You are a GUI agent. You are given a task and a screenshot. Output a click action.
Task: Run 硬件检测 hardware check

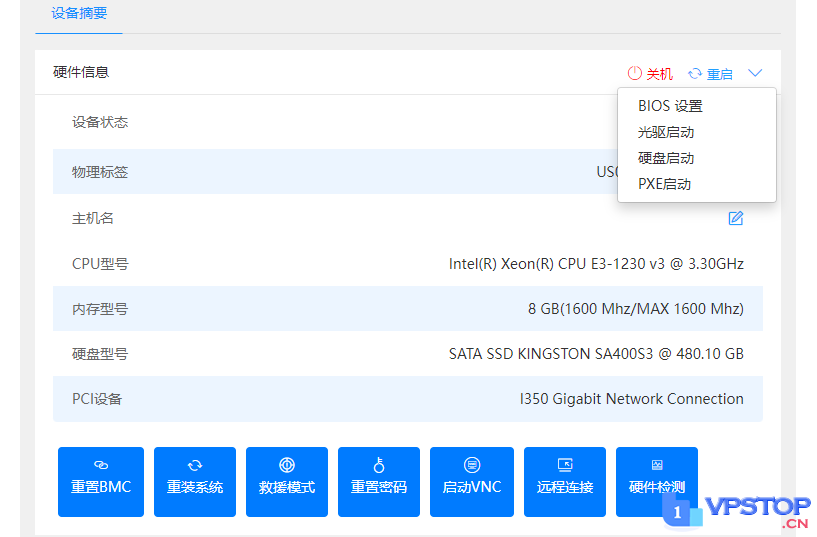point(657,482)
